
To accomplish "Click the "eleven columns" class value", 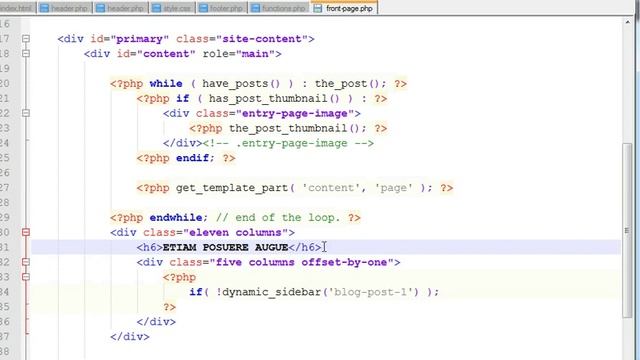I will tap(235, 232).
